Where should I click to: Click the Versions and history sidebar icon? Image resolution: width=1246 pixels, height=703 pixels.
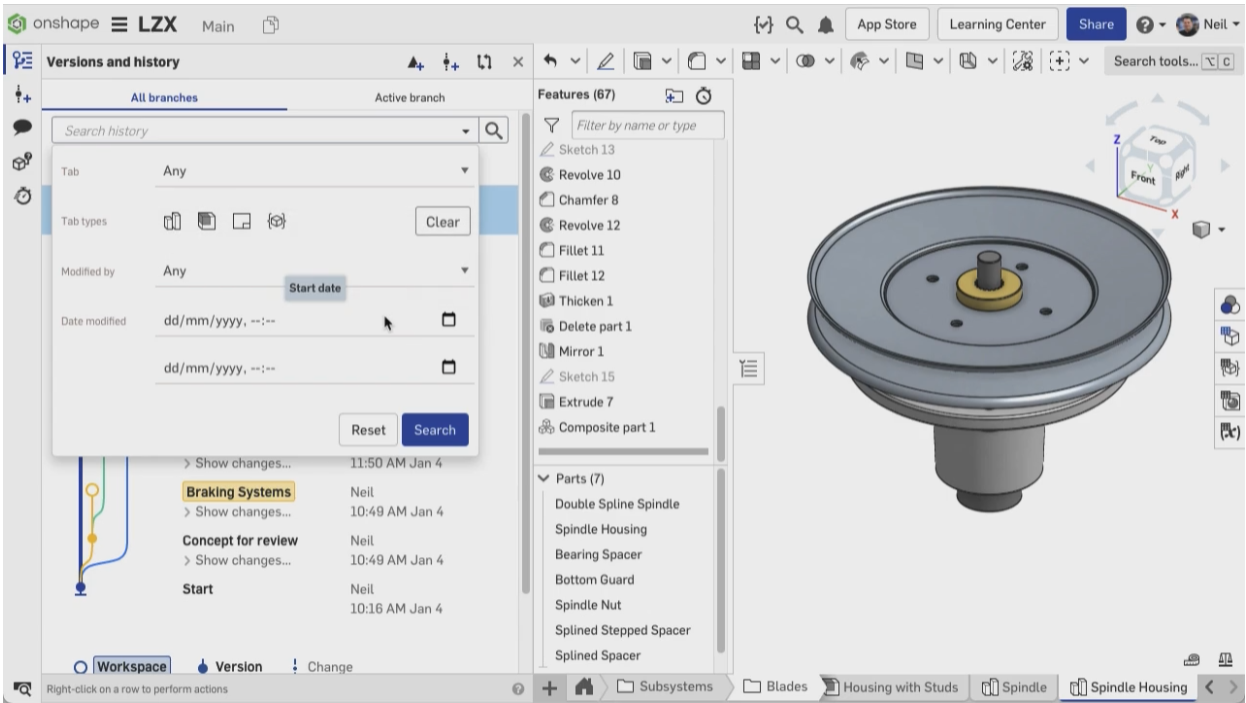[22, 61]
